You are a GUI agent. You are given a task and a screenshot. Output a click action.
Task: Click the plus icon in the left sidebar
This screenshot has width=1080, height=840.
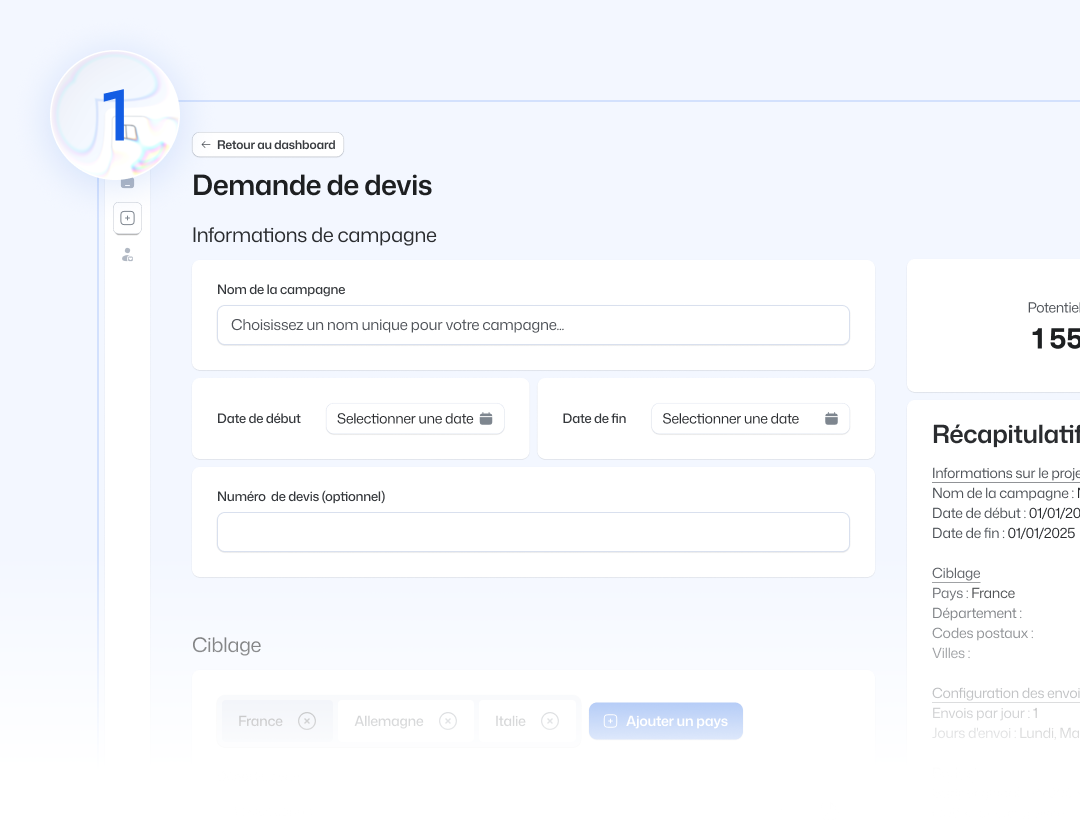click(x=127, y=218)
